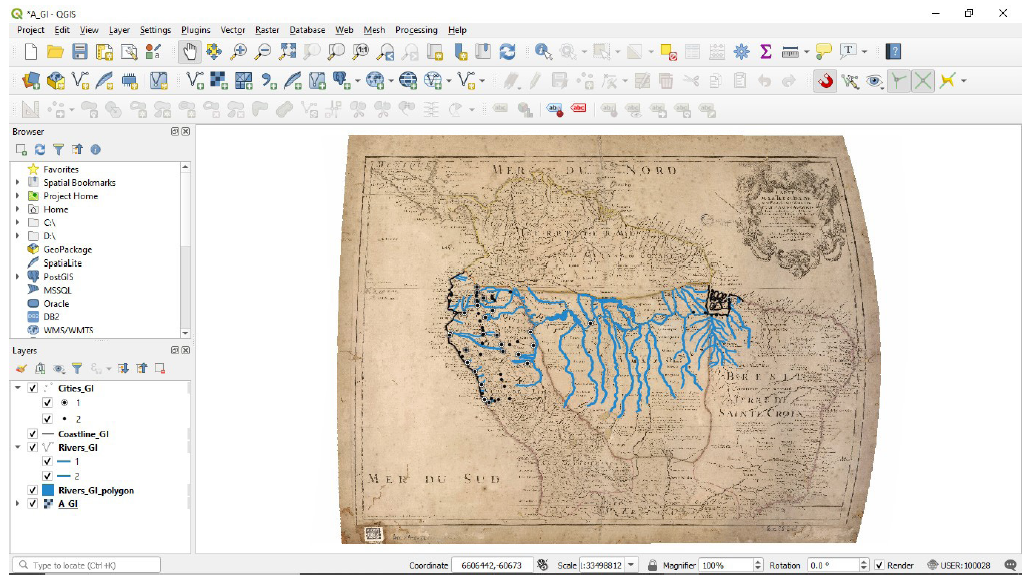This screenshot has width=1027, height=581.
Task: Click the Type to locate search field
Action: (x=88, y=566)
